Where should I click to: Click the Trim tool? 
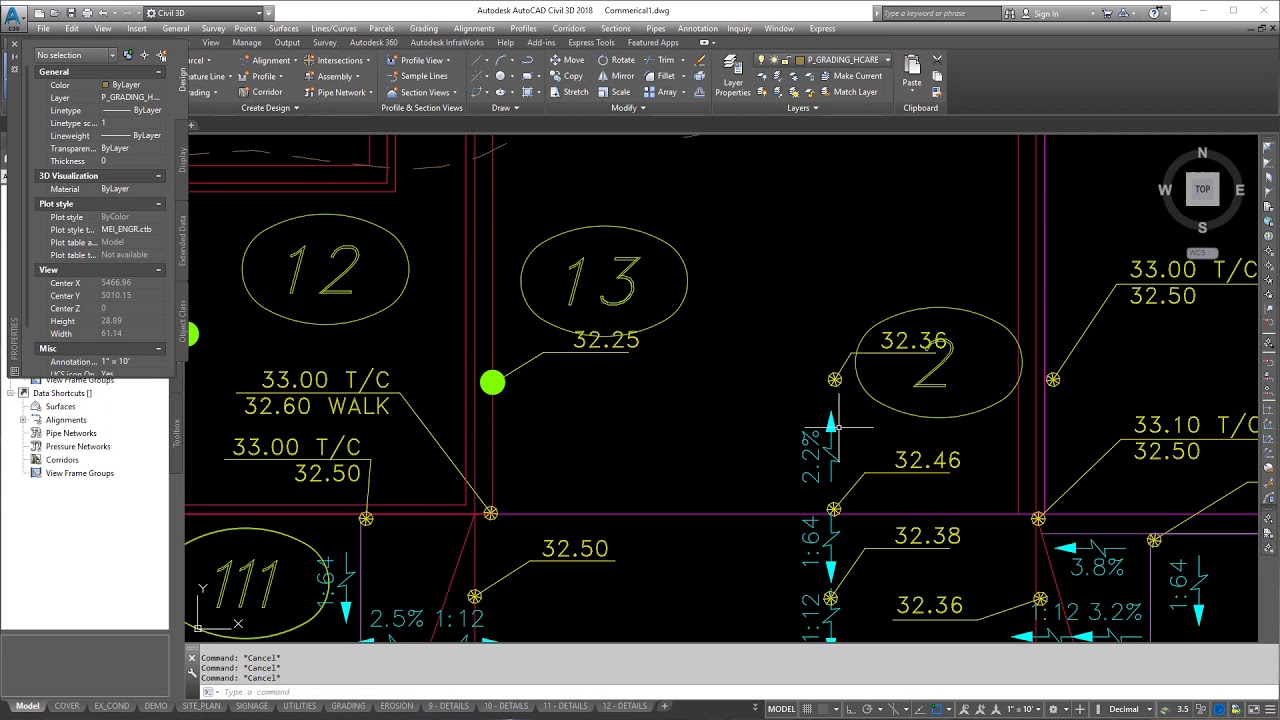point(659,60)
